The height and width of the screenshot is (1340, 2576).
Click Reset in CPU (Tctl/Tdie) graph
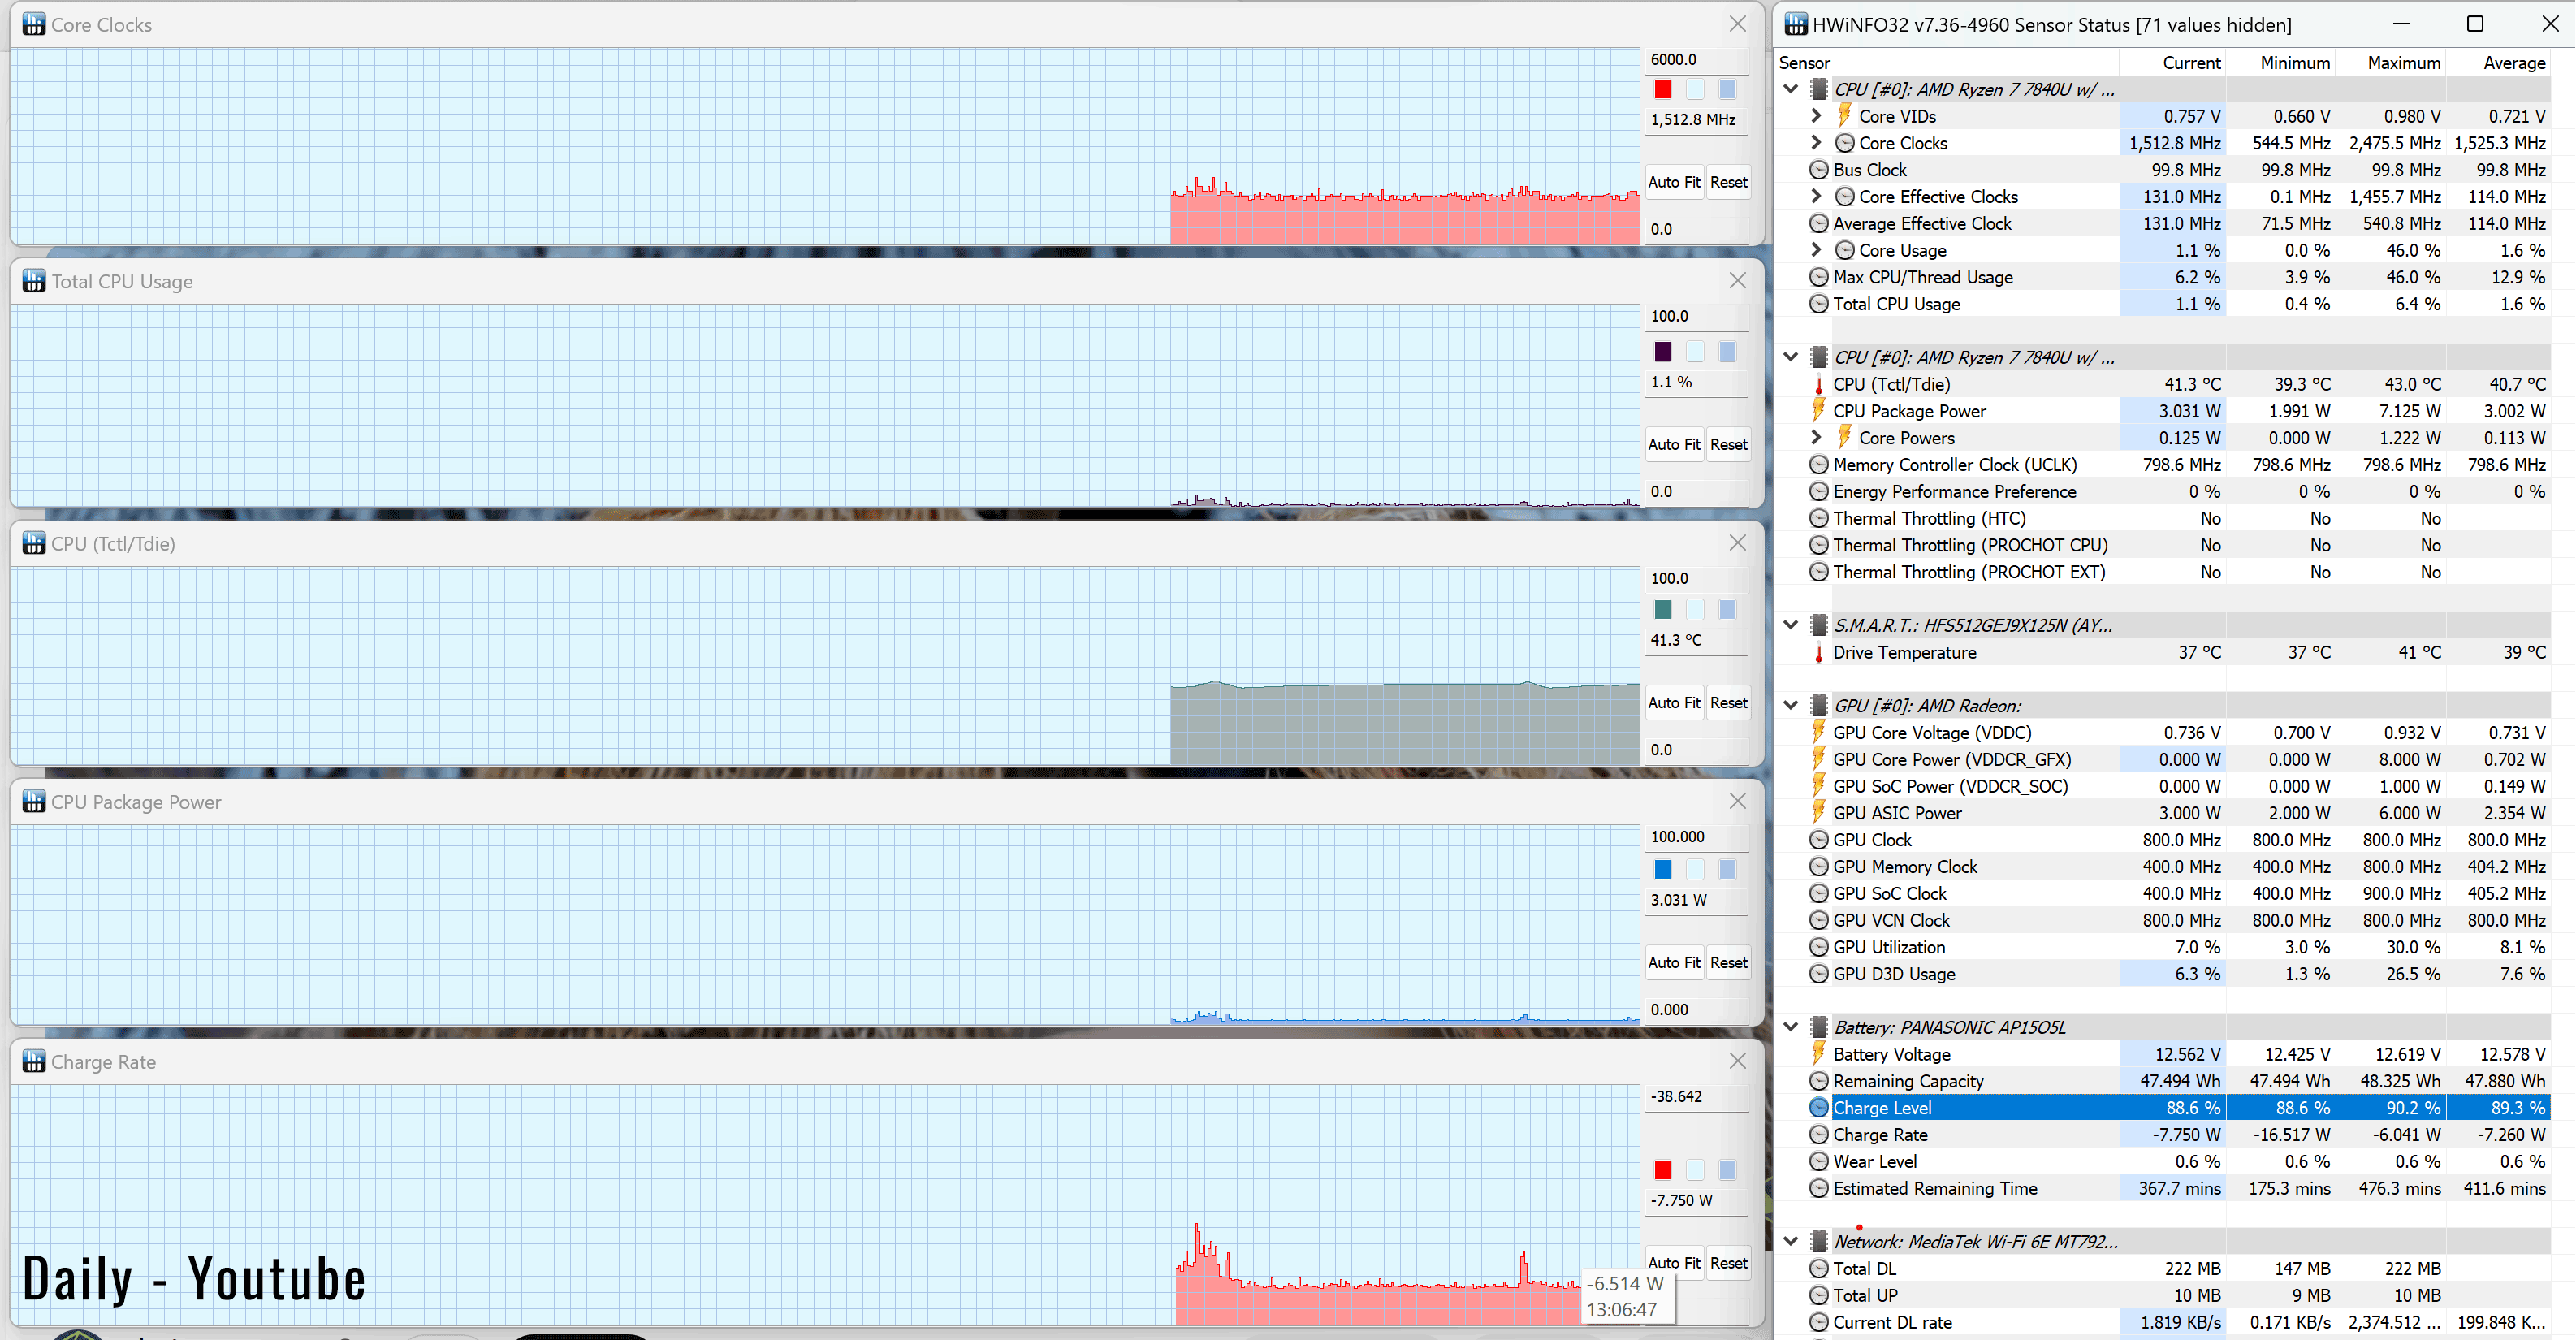[1728, 703]
